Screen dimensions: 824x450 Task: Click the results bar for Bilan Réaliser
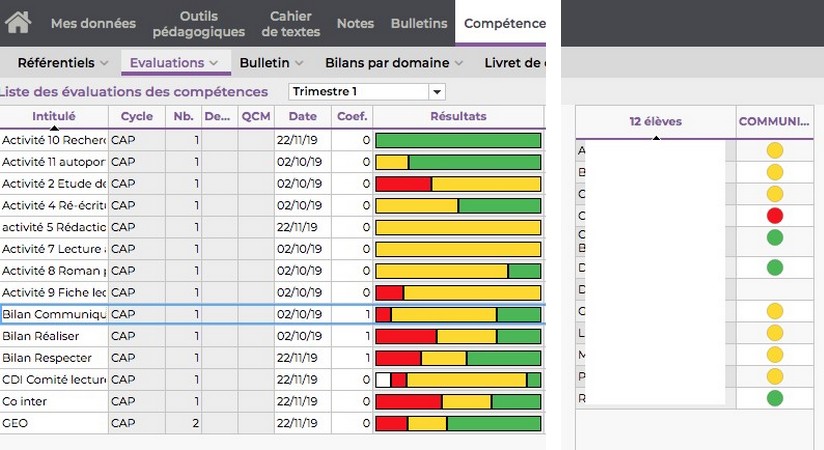tap(458, 336)
